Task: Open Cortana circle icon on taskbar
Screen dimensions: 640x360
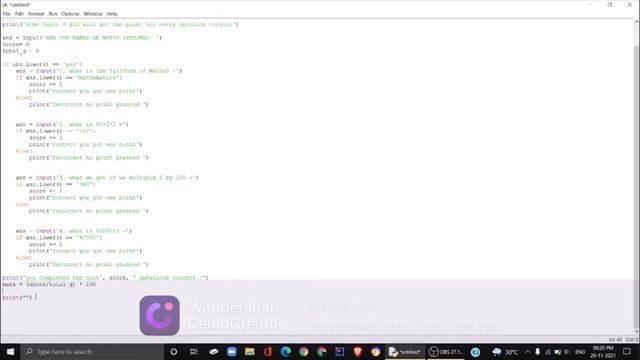Action: (173, 352)
